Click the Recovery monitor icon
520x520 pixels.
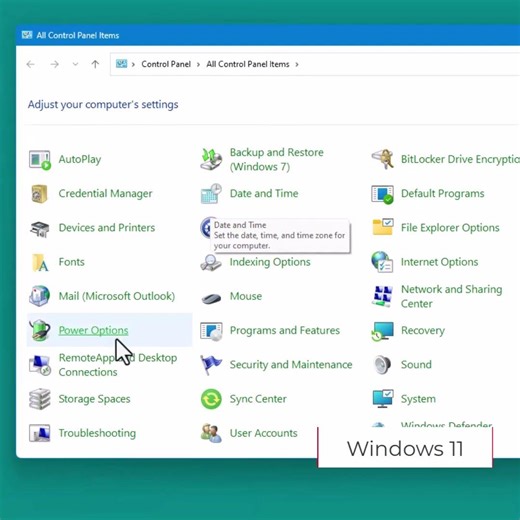pyautogui.click(x=382, y=331)
